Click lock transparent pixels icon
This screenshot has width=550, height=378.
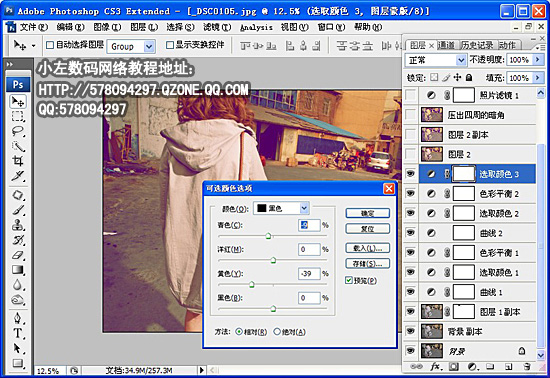click(x=434, y=77)
